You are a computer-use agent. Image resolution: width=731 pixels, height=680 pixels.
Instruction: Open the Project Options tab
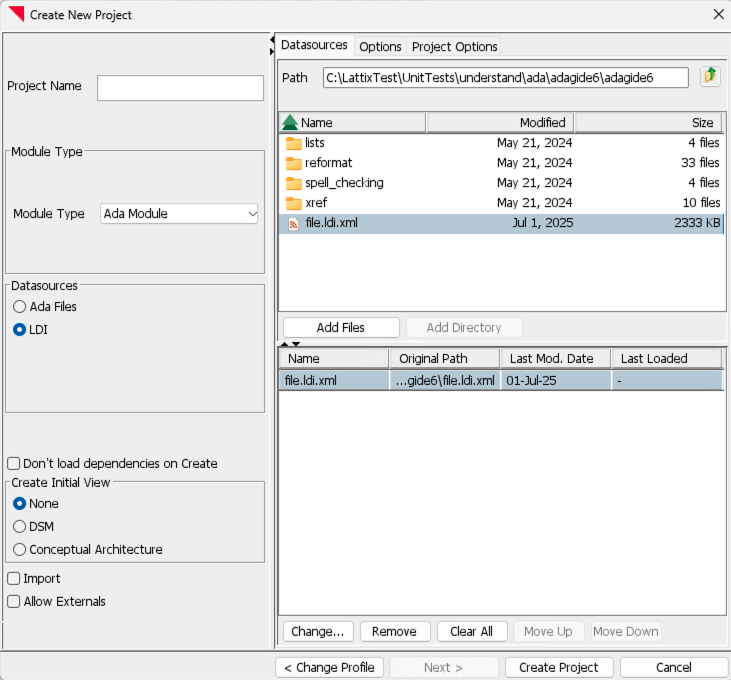click(x=455, y=47)
